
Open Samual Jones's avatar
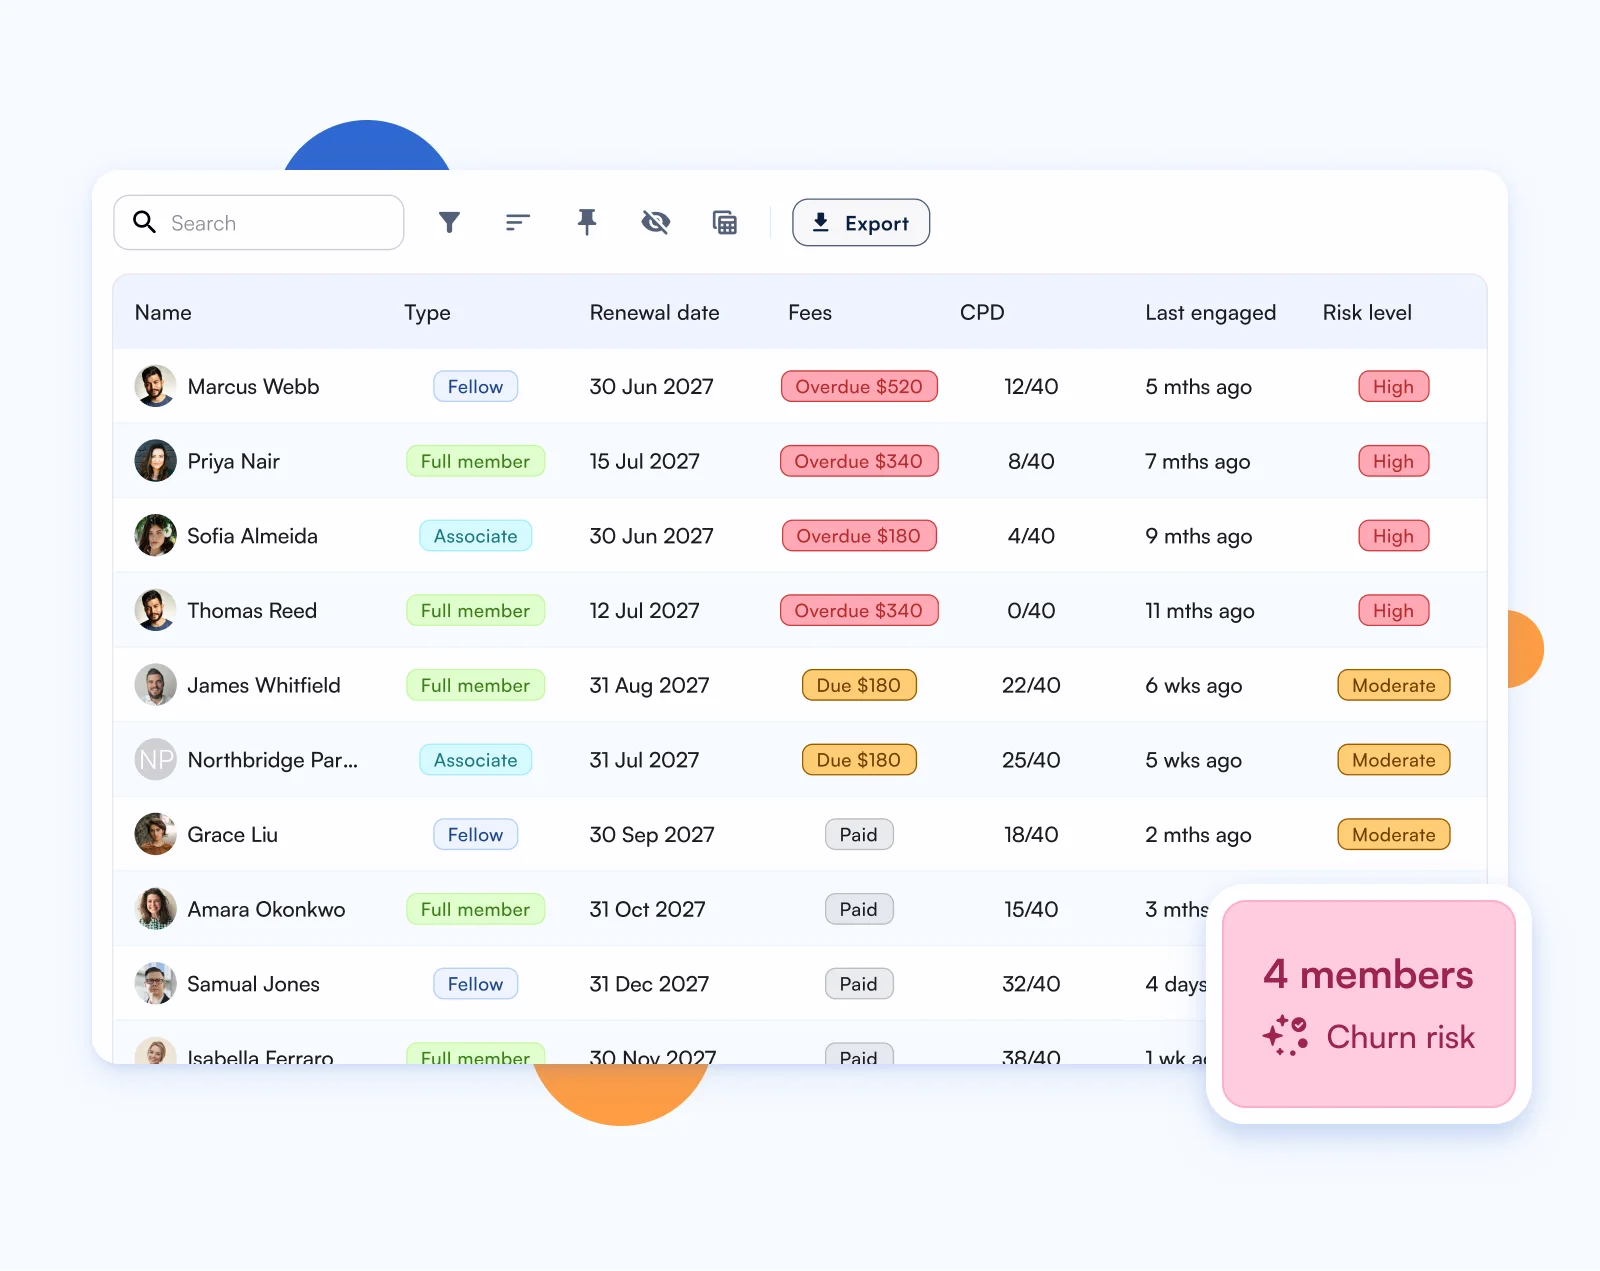155,984
